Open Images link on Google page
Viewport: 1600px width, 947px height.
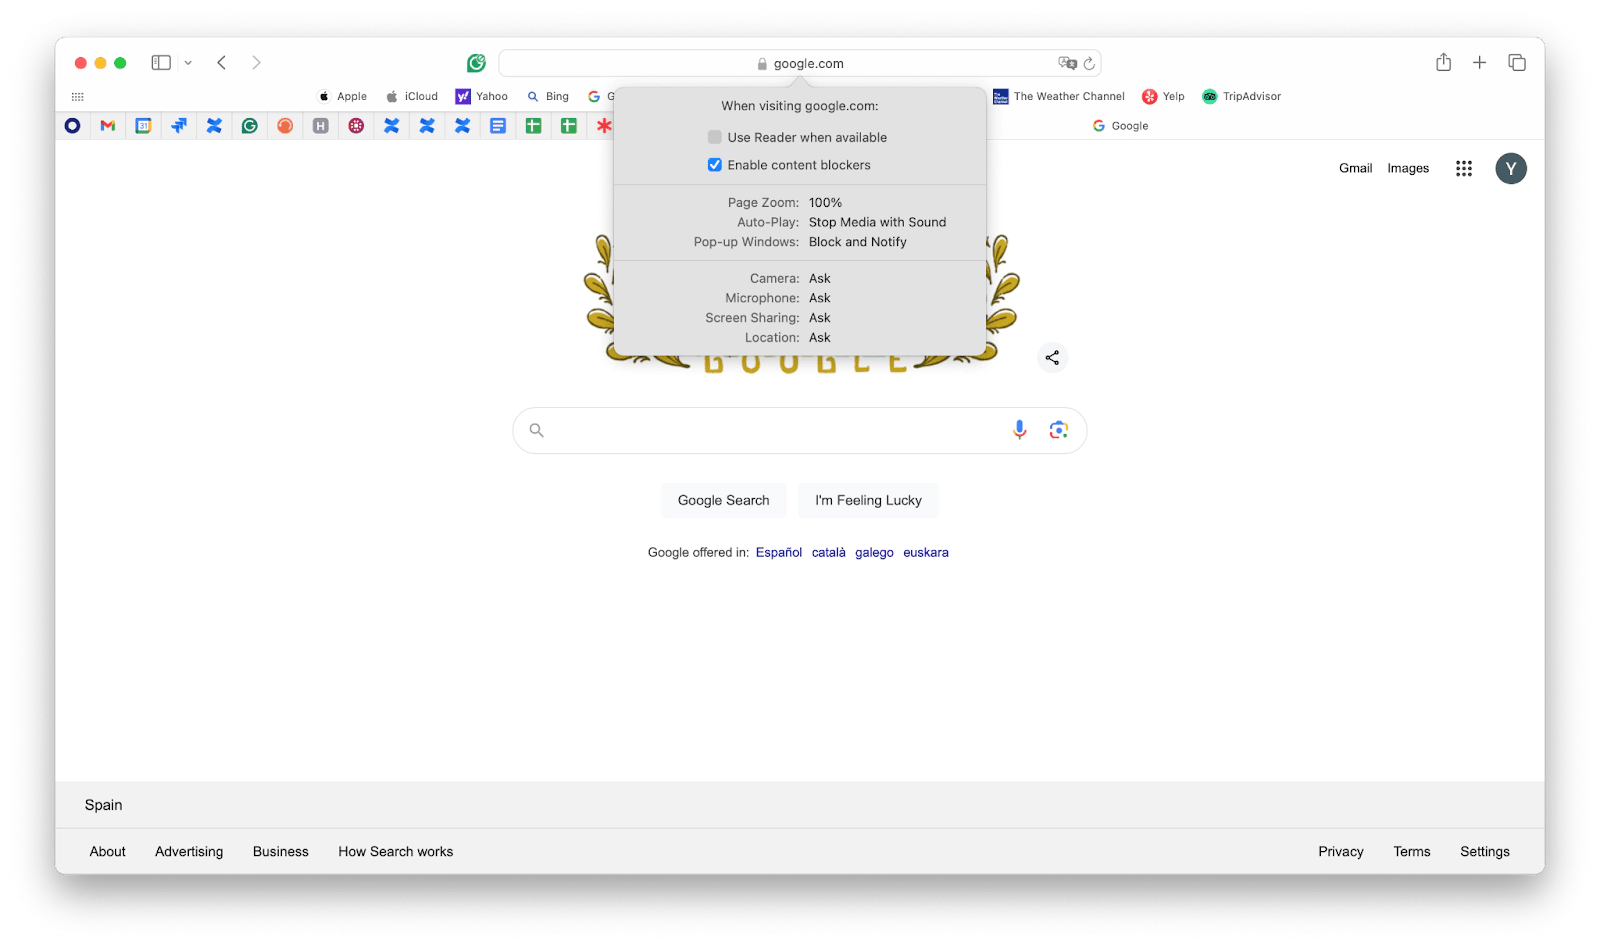(1408, 168)
